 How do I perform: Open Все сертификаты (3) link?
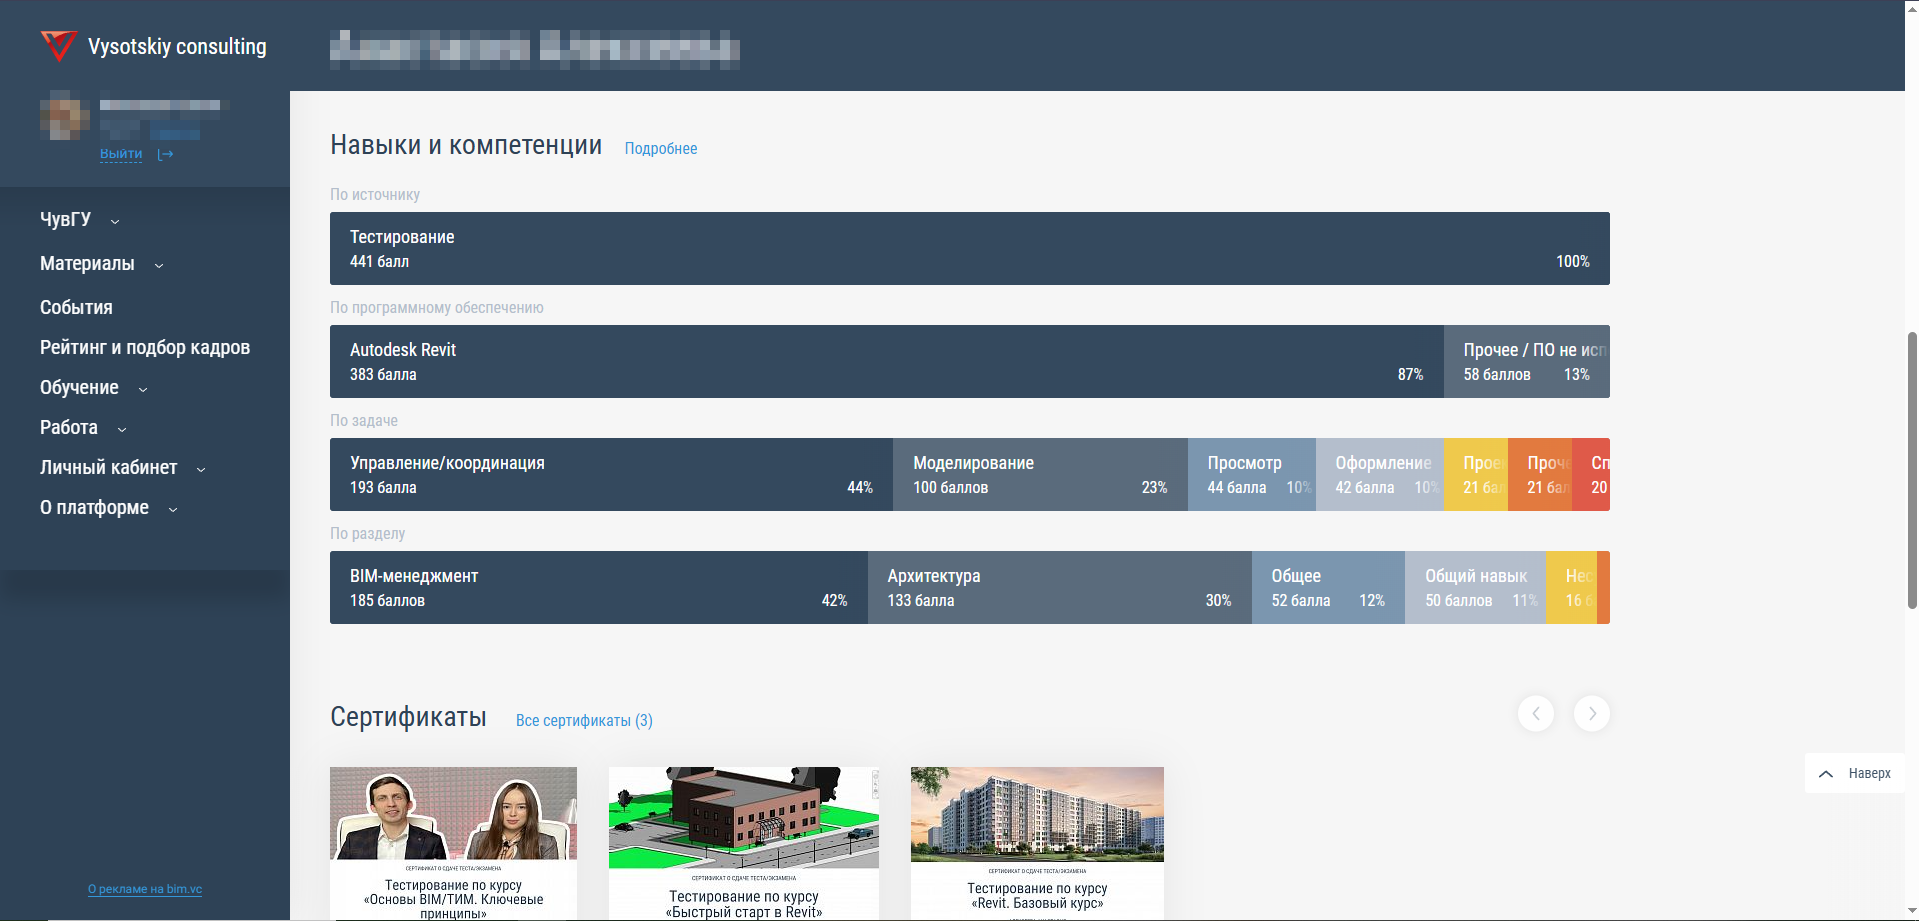(584, 720)
